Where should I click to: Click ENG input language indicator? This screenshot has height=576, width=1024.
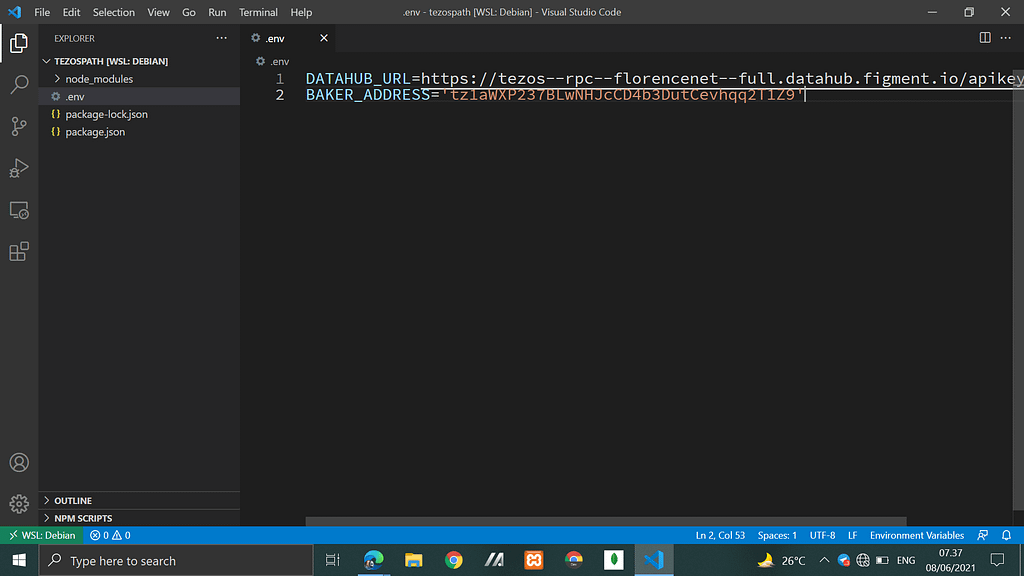point(906,560)
